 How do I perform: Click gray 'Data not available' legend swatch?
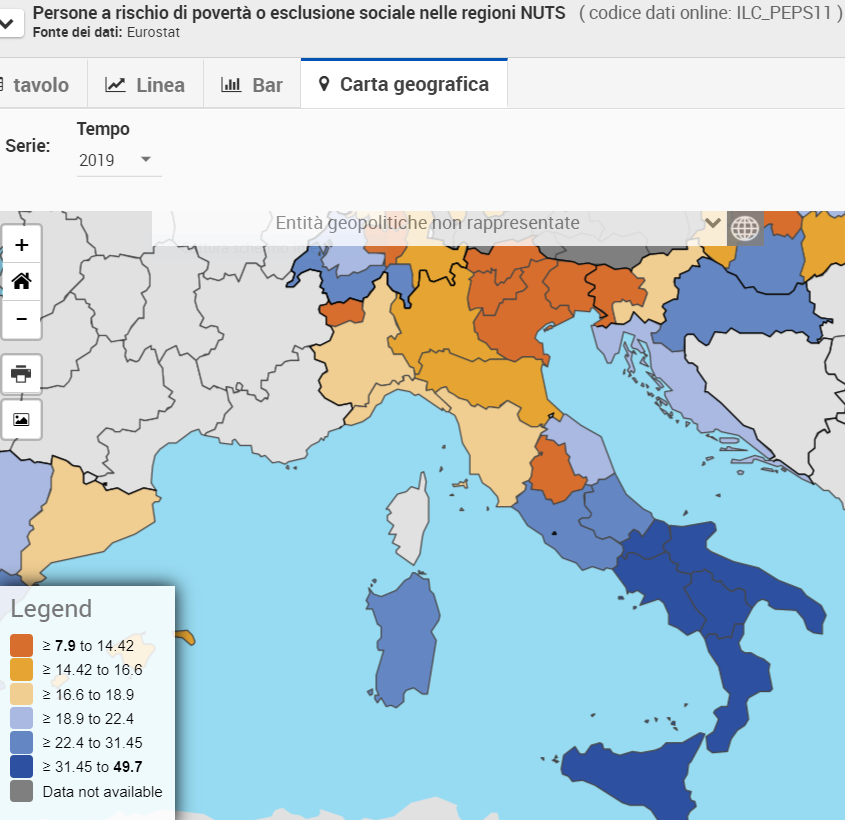[x=22, y=791]
